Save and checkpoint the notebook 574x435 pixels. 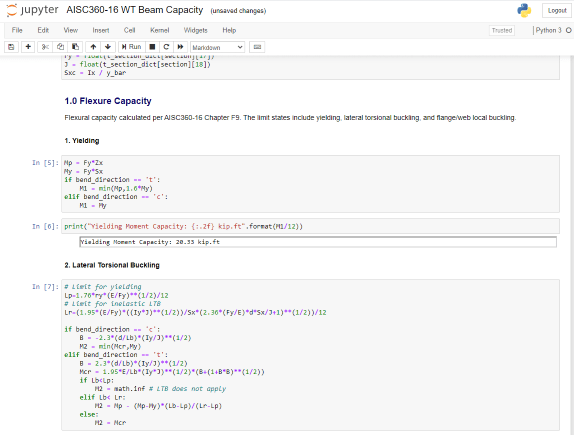[x=11, y=47]
